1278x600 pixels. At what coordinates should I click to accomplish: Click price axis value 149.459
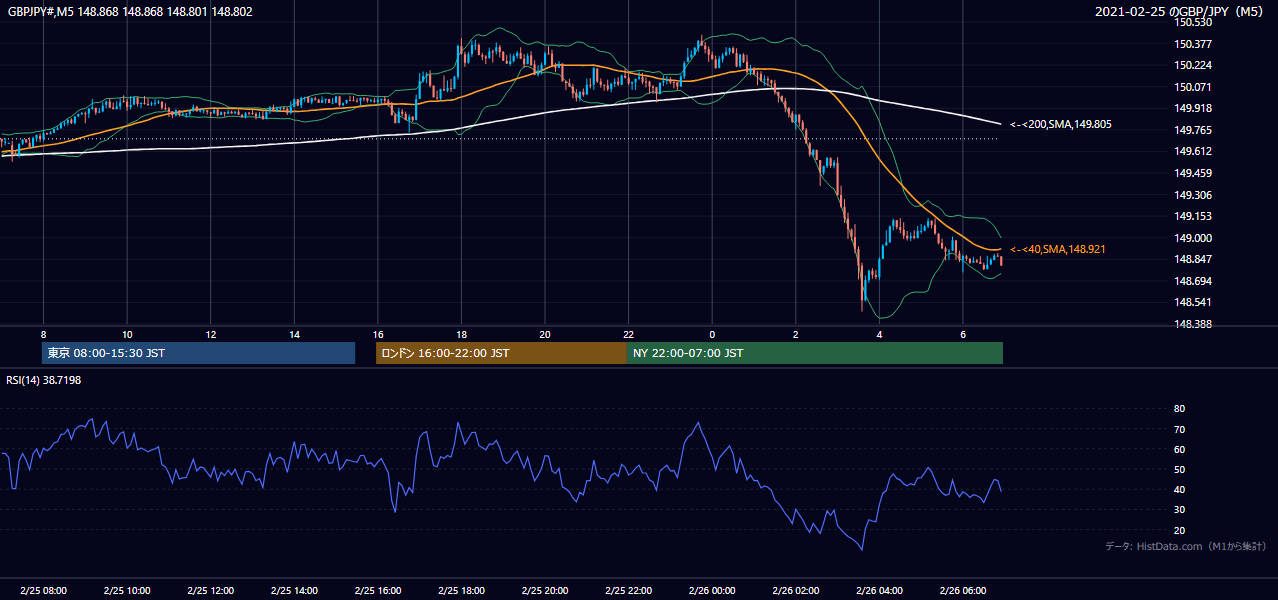tap(1193, 173)
